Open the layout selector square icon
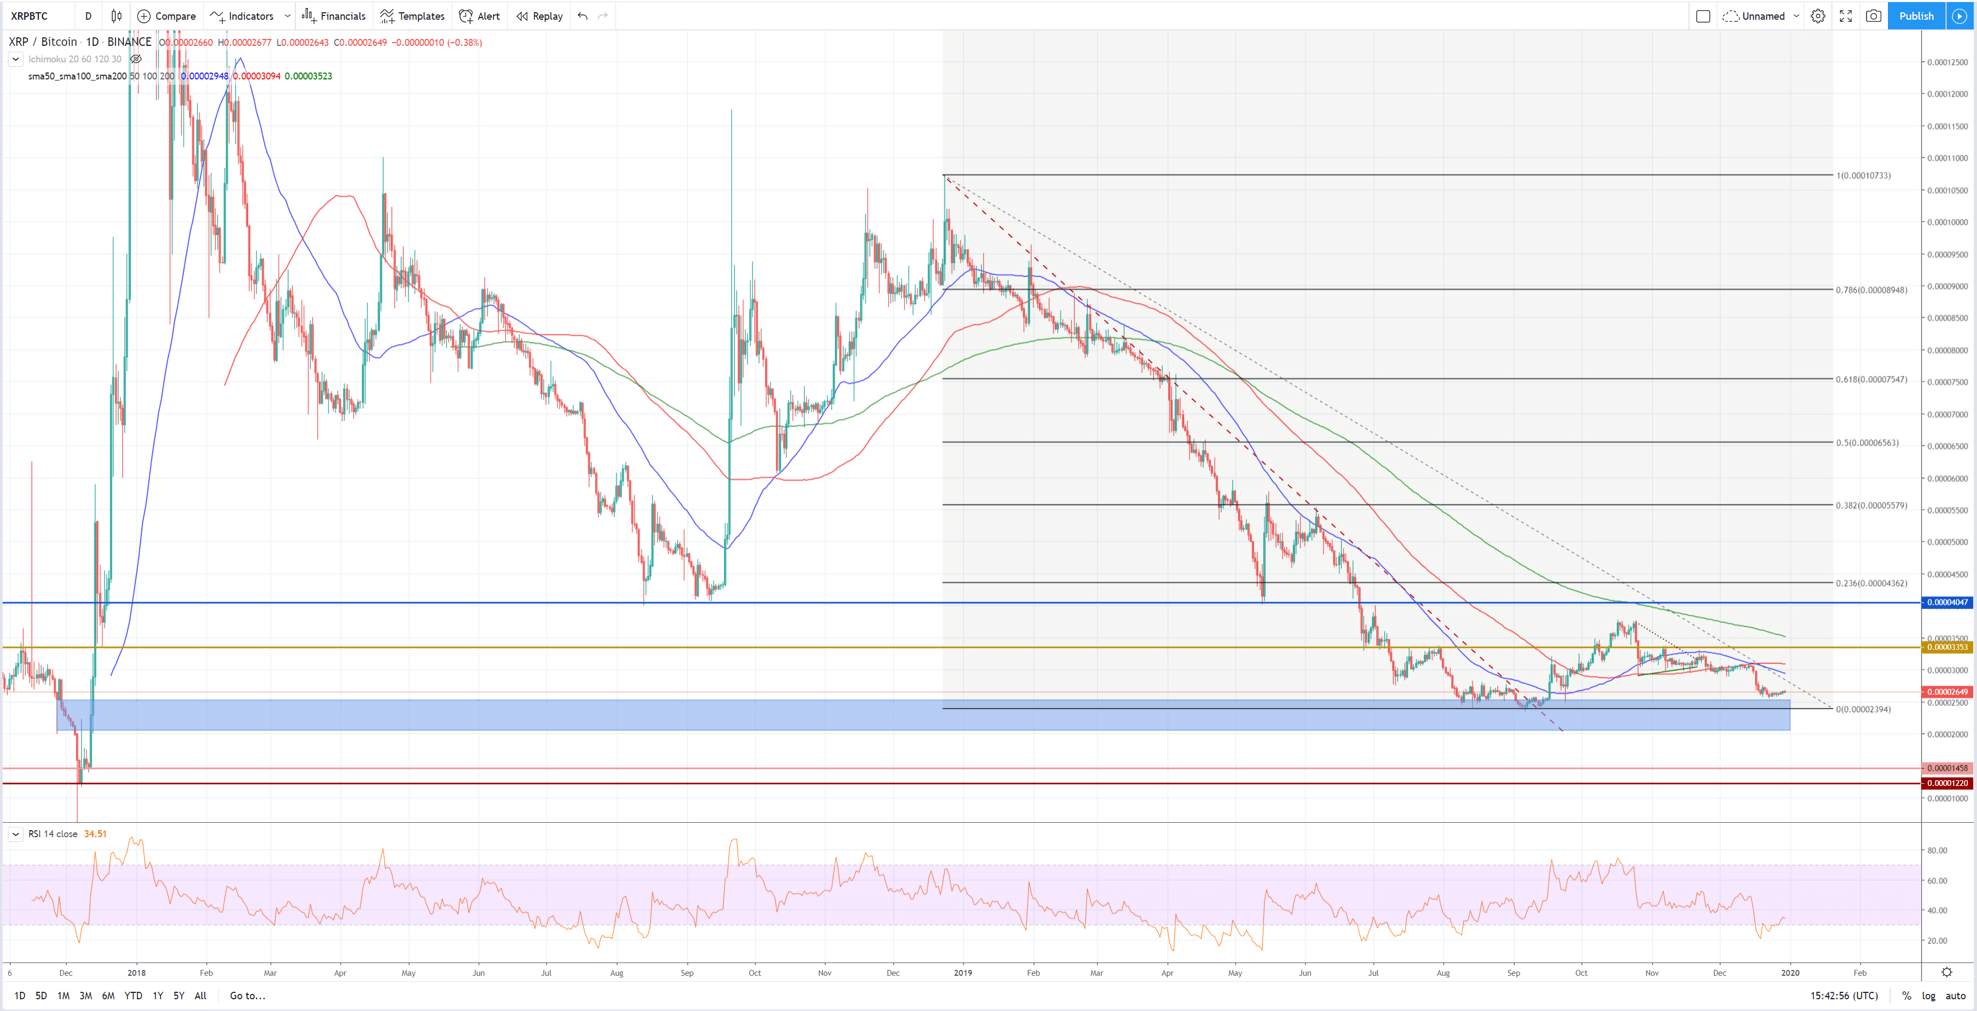Viewport: 1977px width, 1011px height. (x=1703, y=16)
